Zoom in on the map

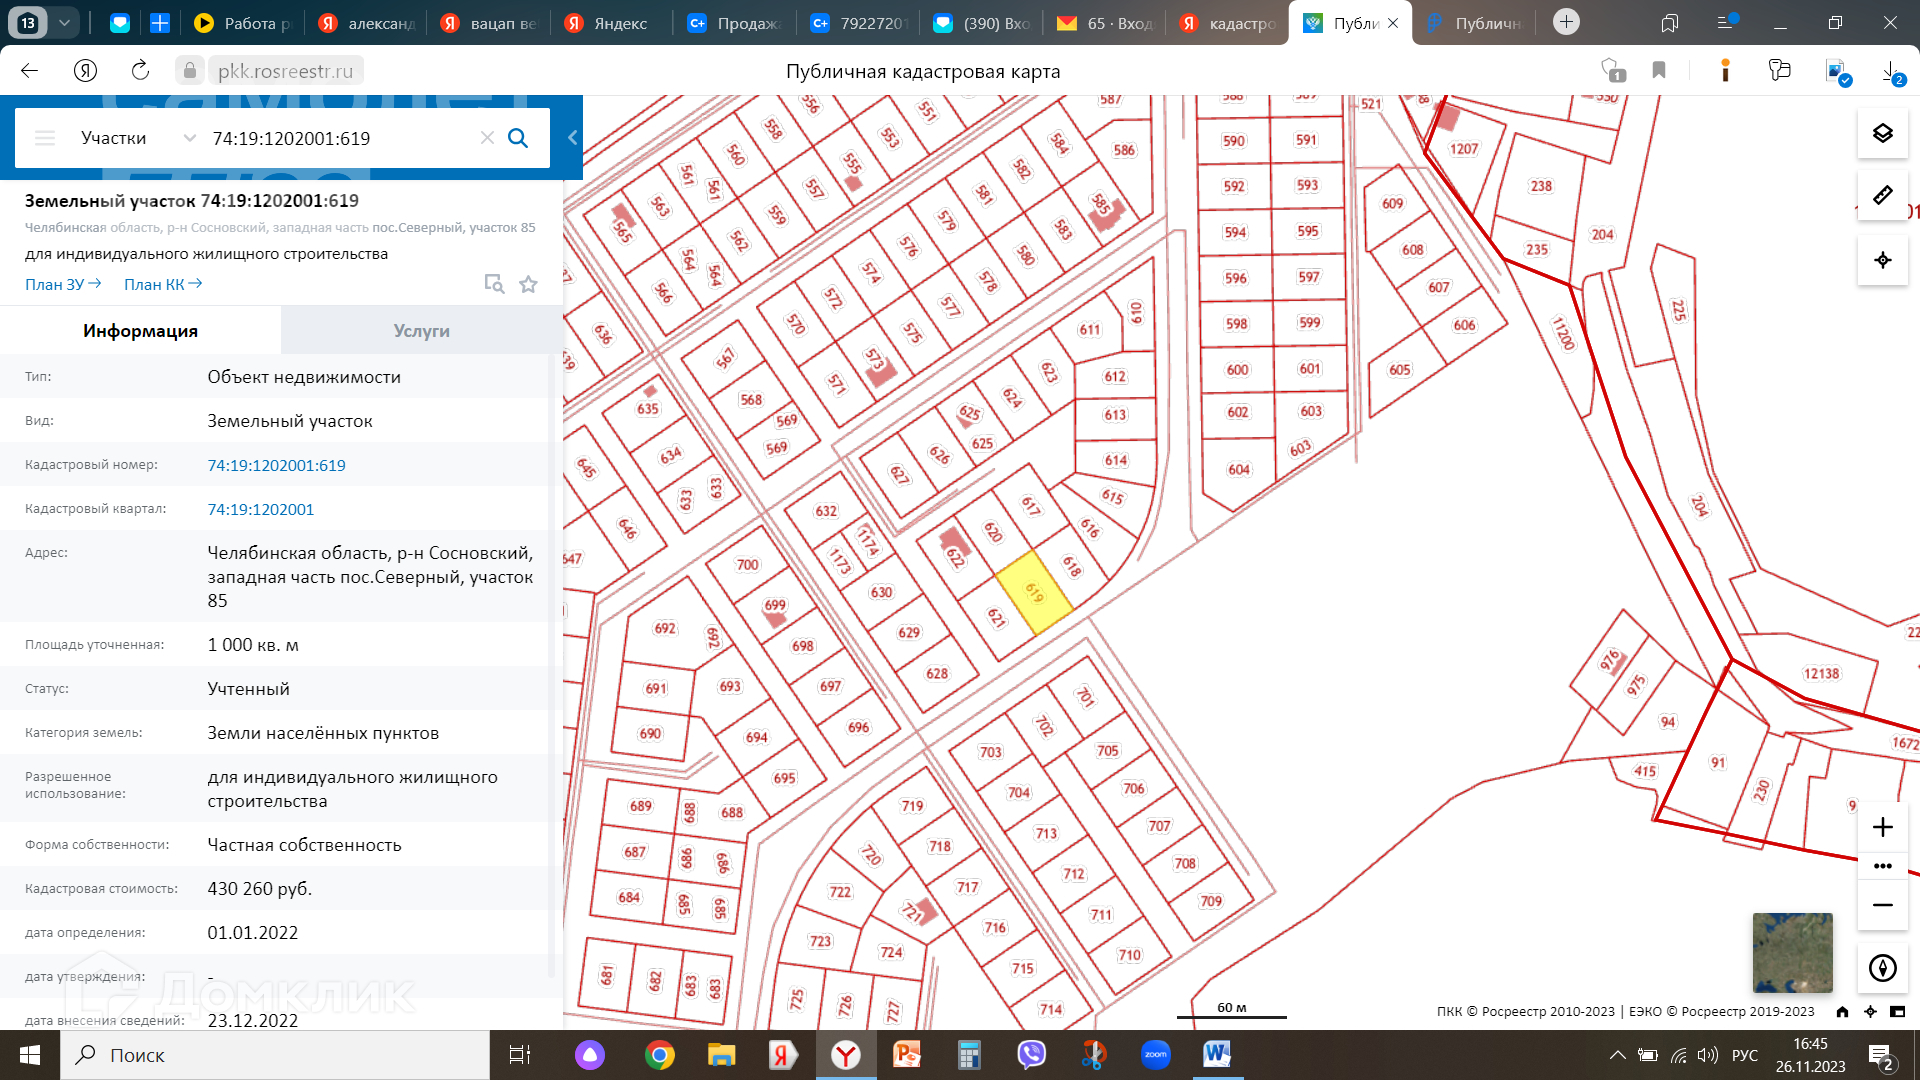(x=1882, y=827)
